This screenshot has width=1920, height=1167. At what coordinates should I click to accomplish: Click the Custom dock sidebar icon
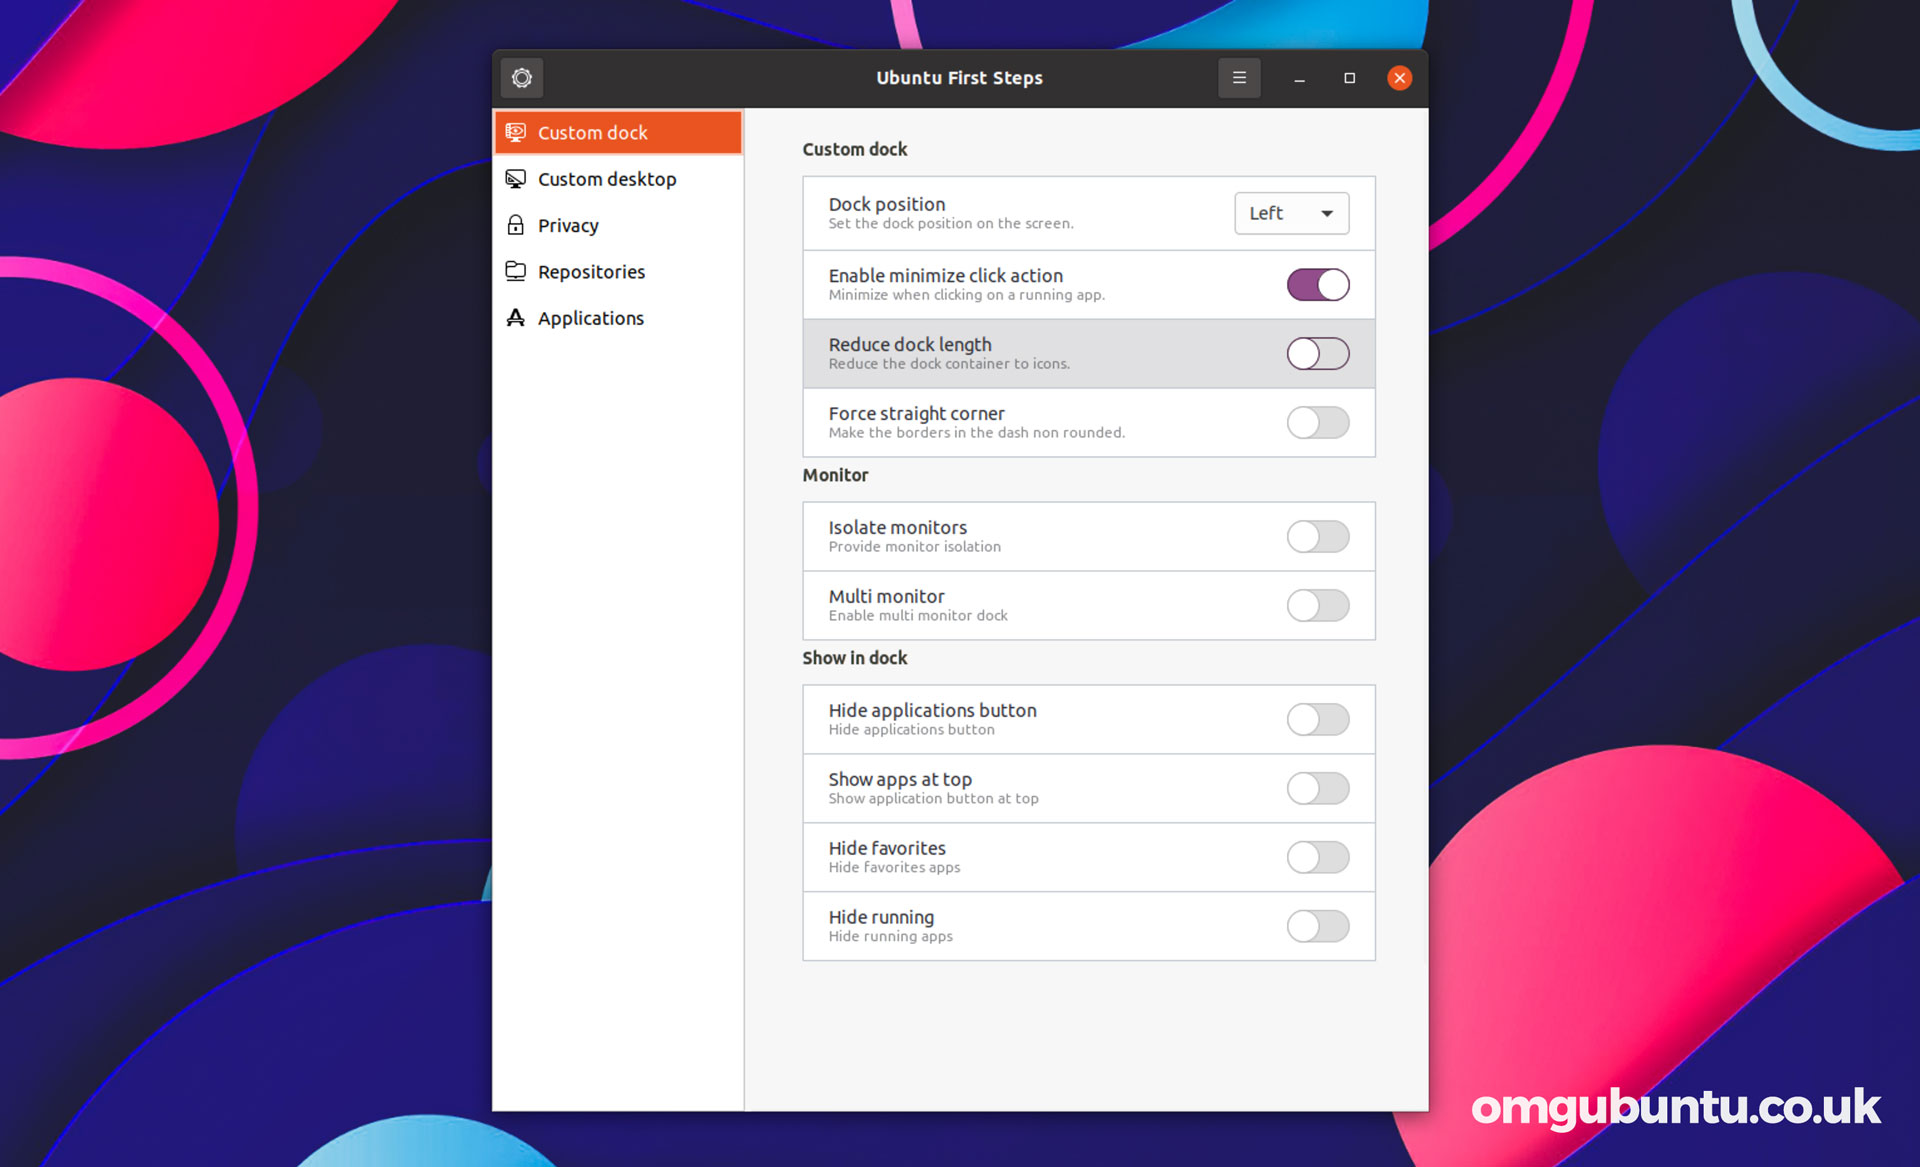(x=516, y=132)
